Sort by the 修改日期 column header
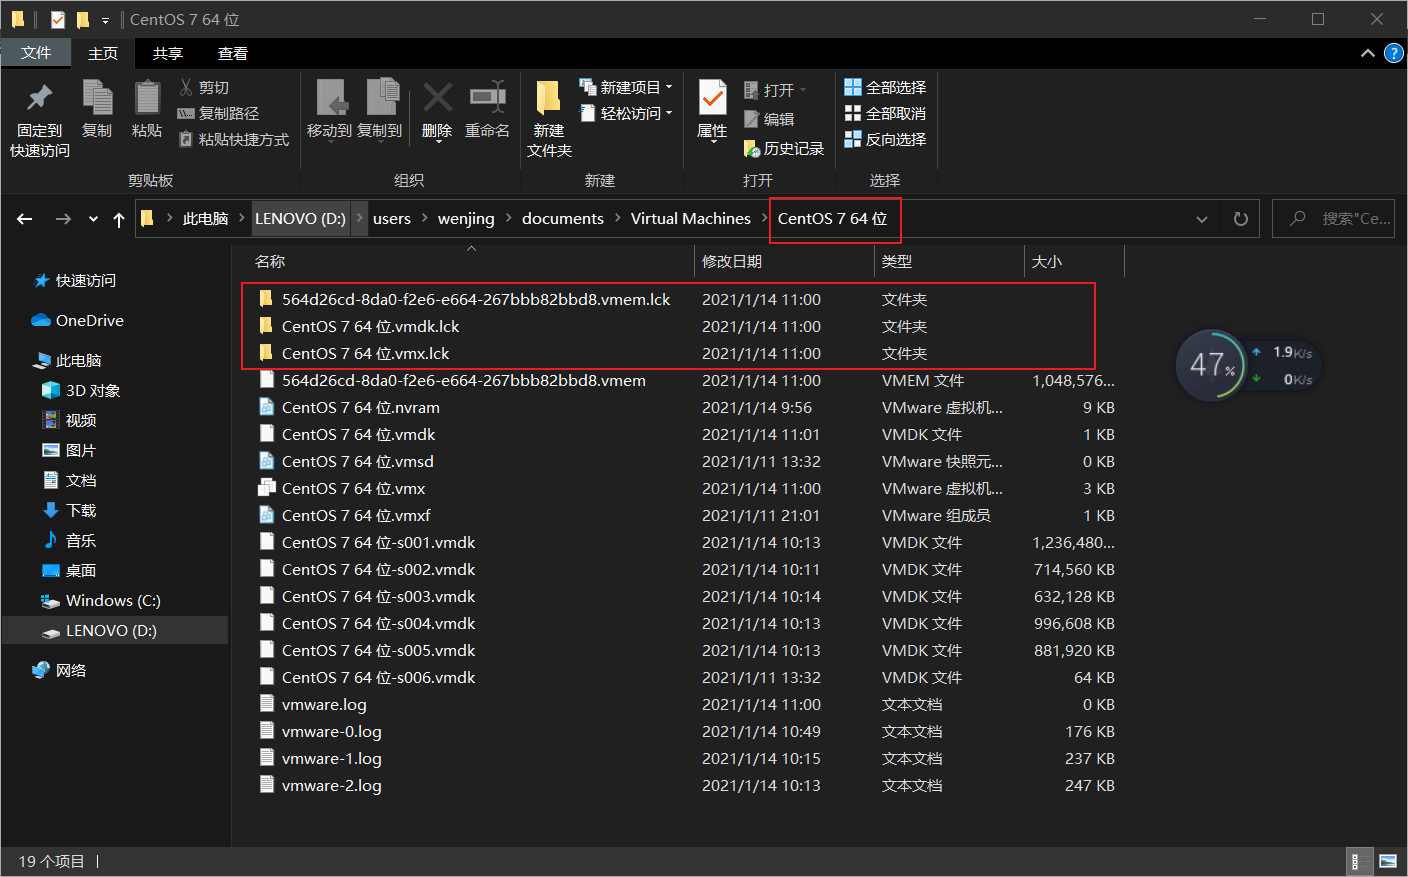This screenshot has width=1408, height=877. (732, 262)
